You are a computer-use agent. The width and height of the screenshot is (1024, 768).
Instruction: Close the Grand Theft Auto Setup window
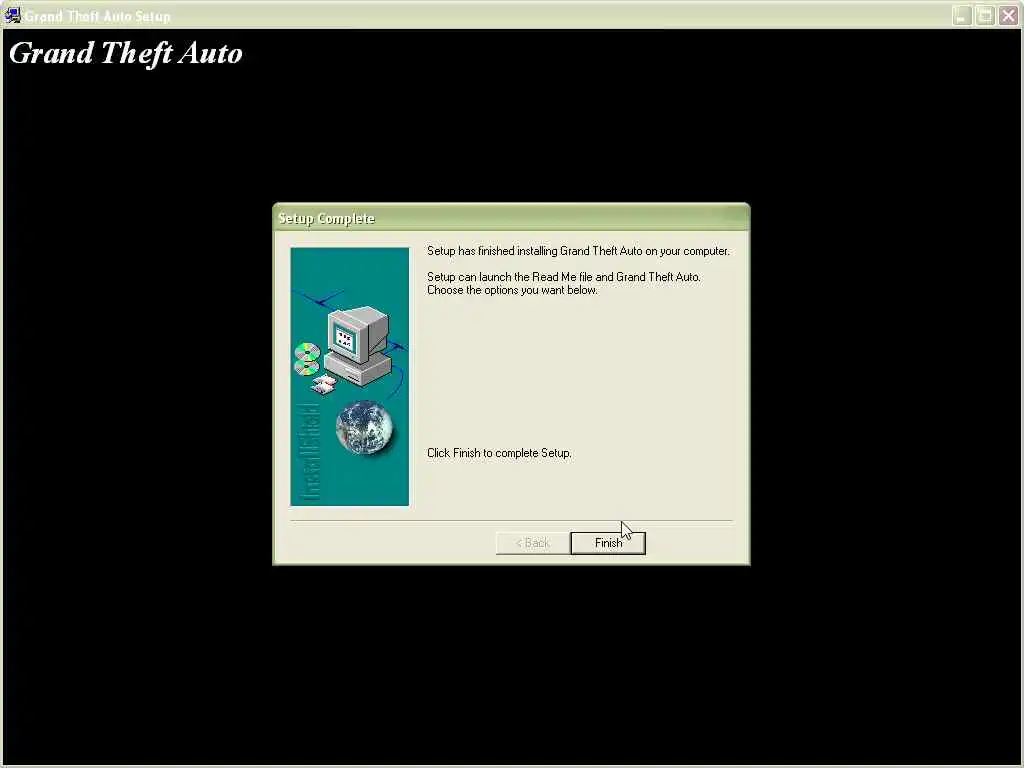point(1008,16)
